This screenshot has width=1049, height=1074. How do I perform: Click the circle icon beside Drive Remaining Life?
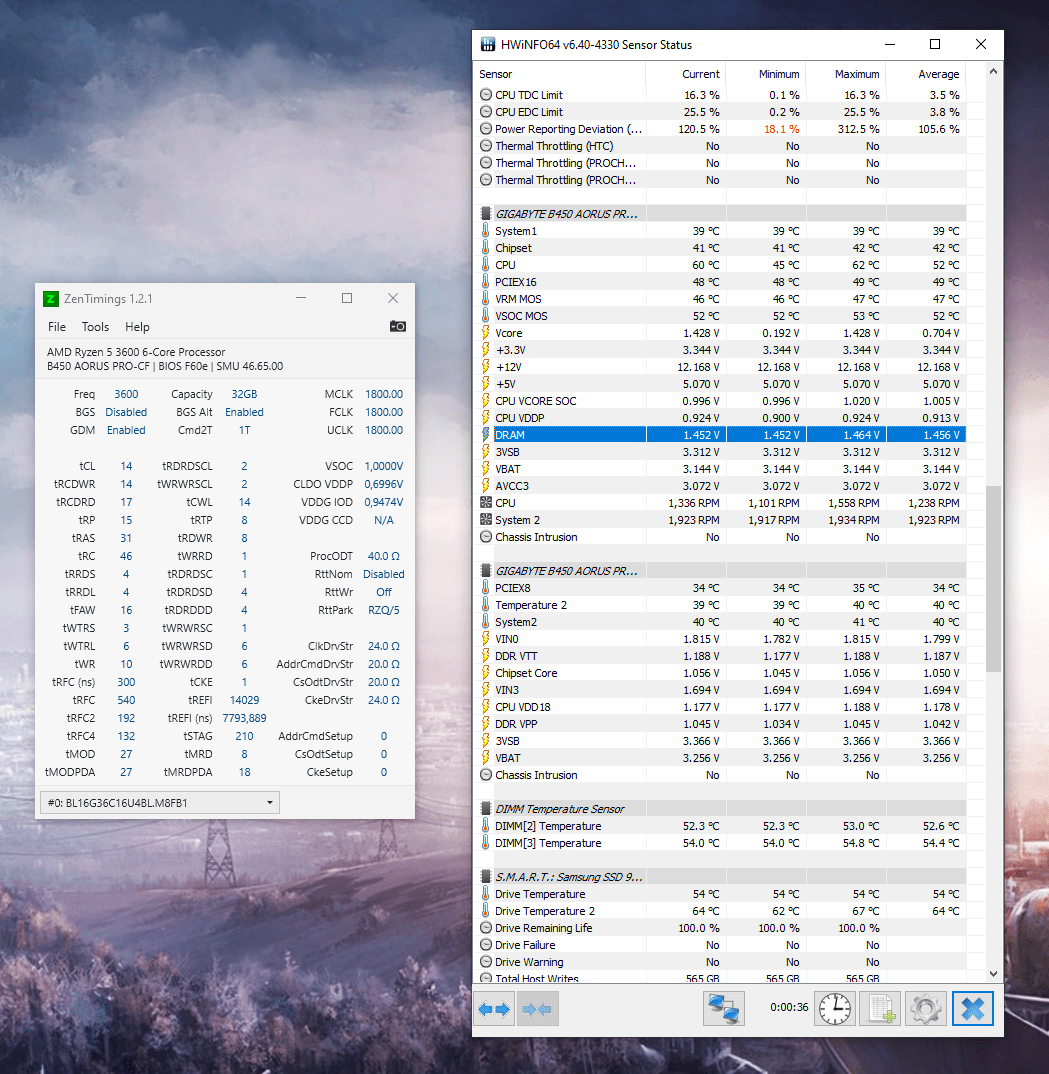[485, 927]
